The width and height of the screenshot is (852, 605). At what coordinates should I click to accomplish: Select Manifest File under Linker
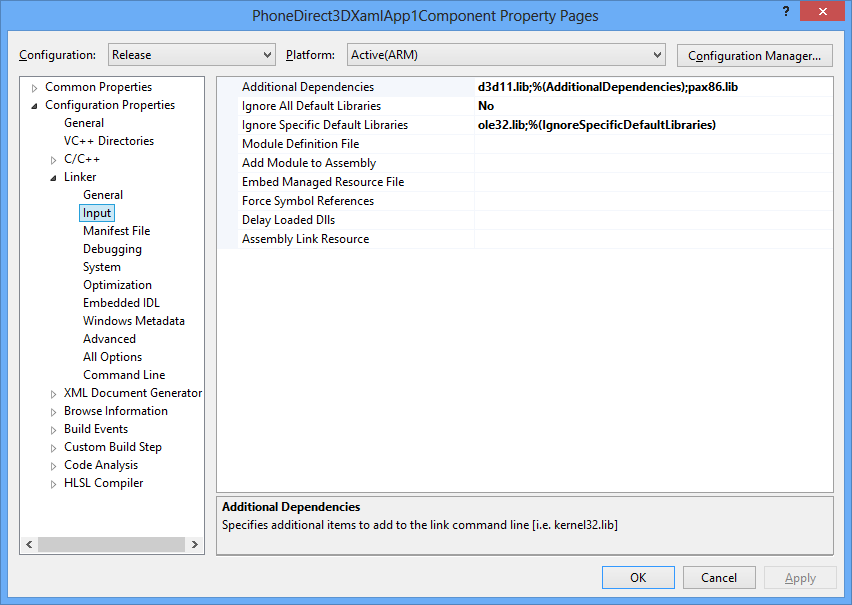(116, 231)
